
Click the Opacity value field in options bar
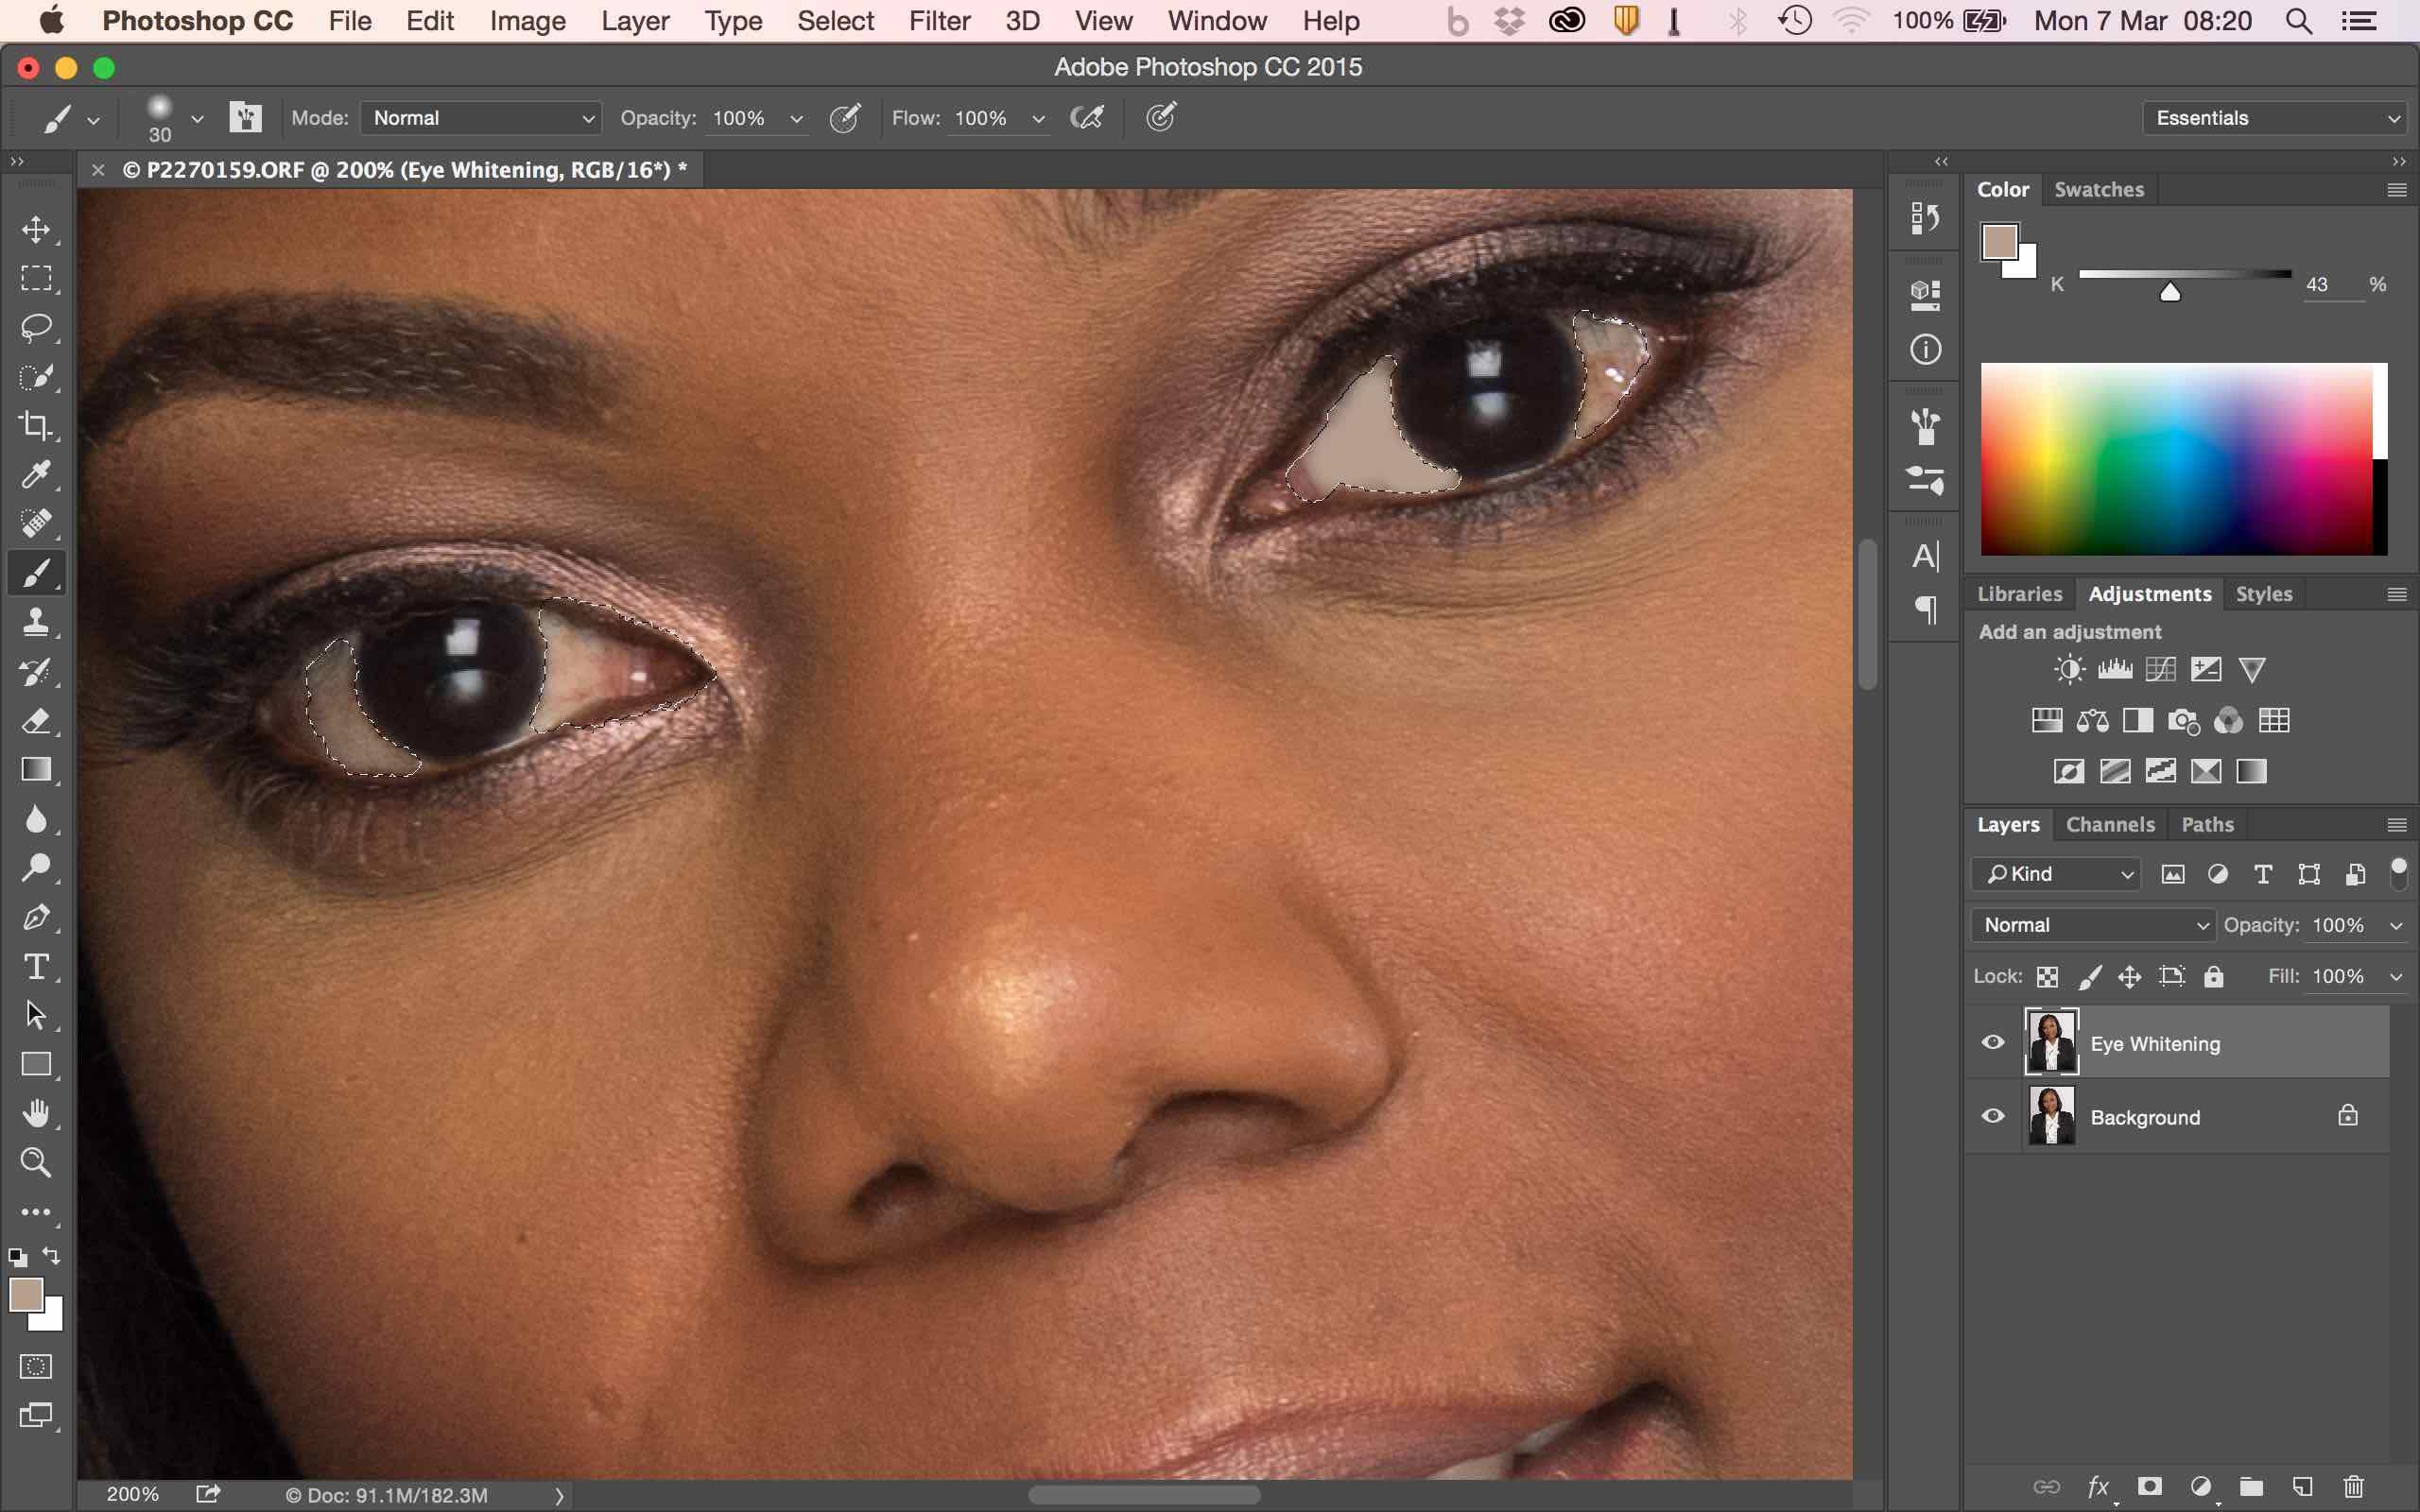tap(742, 118)
